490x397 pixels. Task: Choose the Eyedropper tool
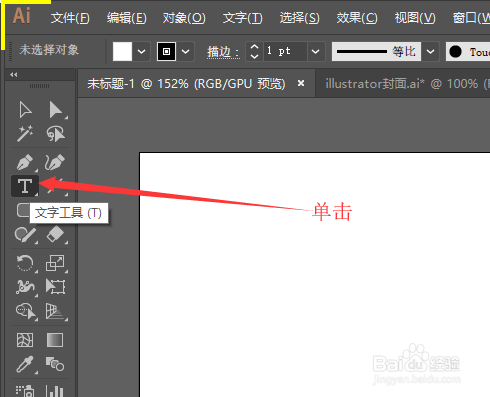[25, 364]
